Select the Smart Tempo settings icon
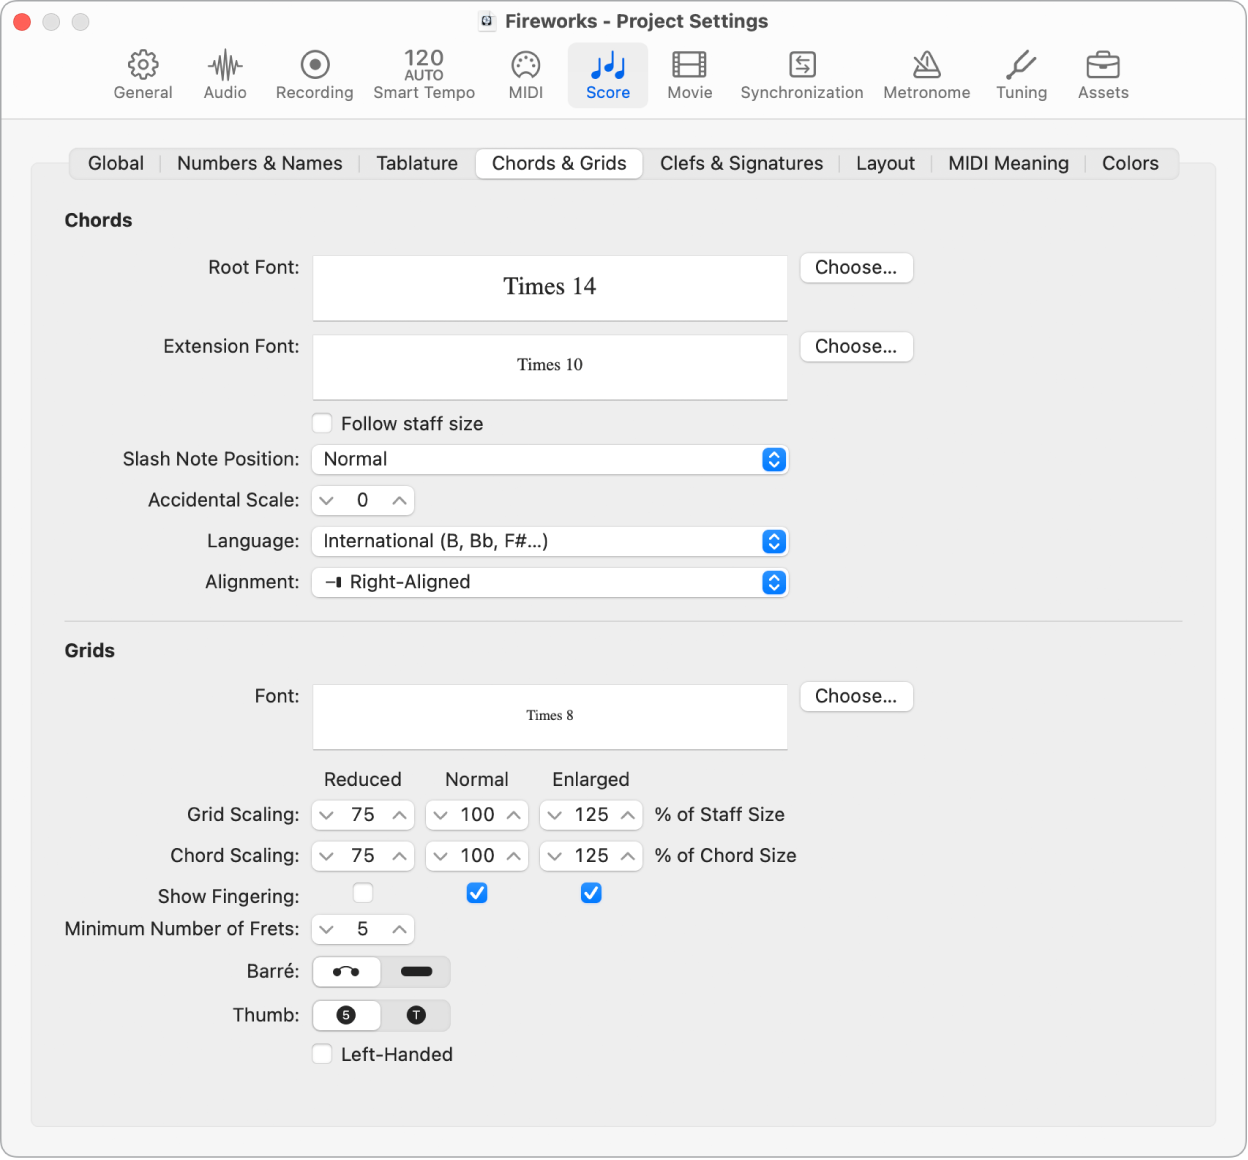The image size is (1248, 1160). pos(424,75)
